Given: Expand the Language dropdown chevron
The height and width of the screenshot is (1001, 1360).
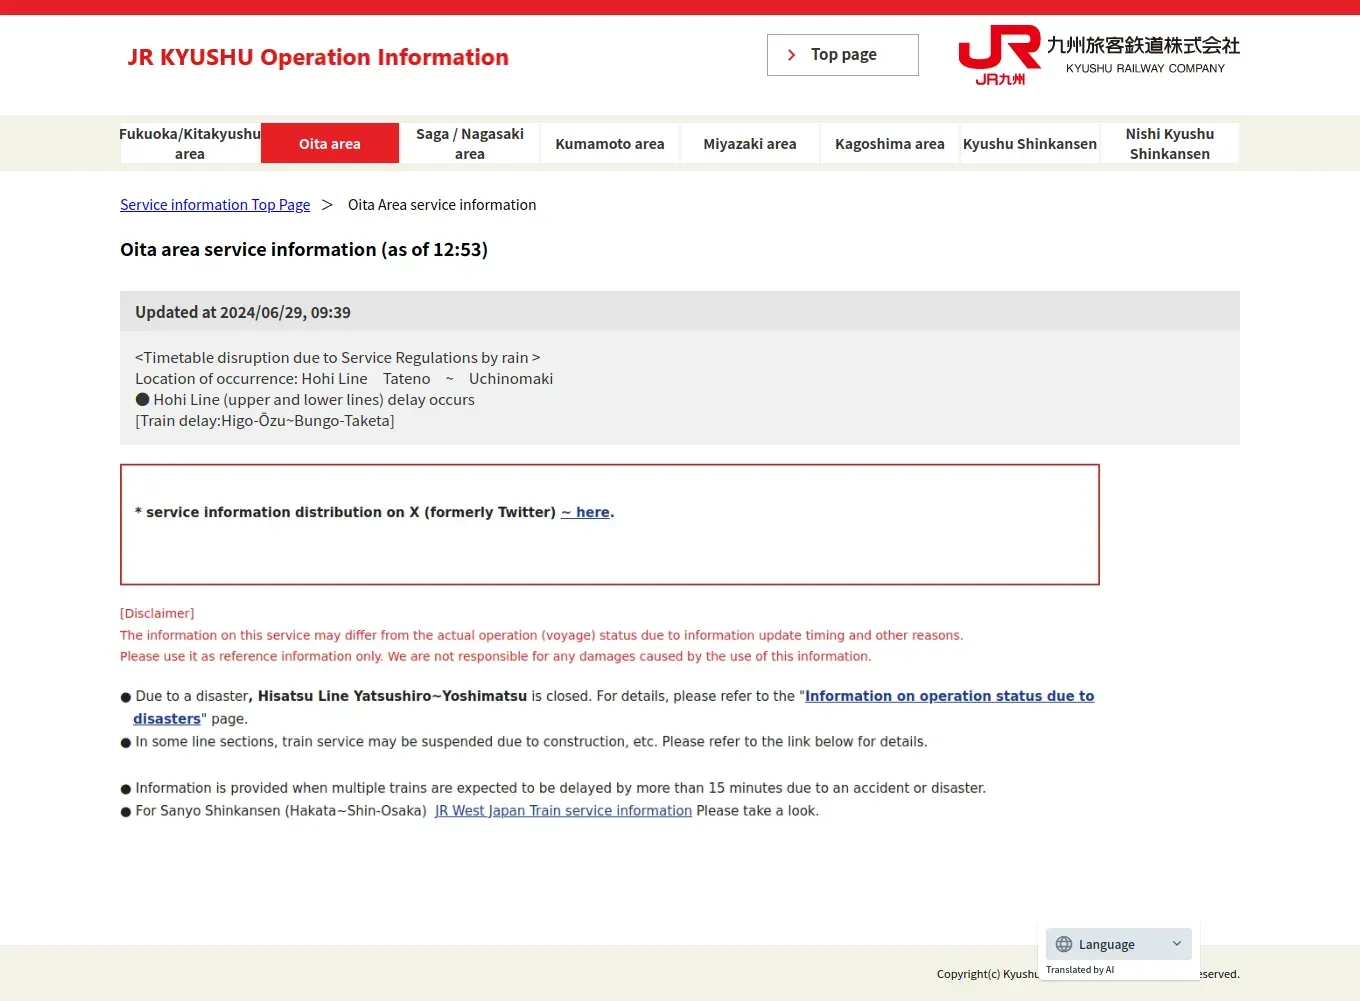Looking at the screenshot, I should coord(1177,944).
